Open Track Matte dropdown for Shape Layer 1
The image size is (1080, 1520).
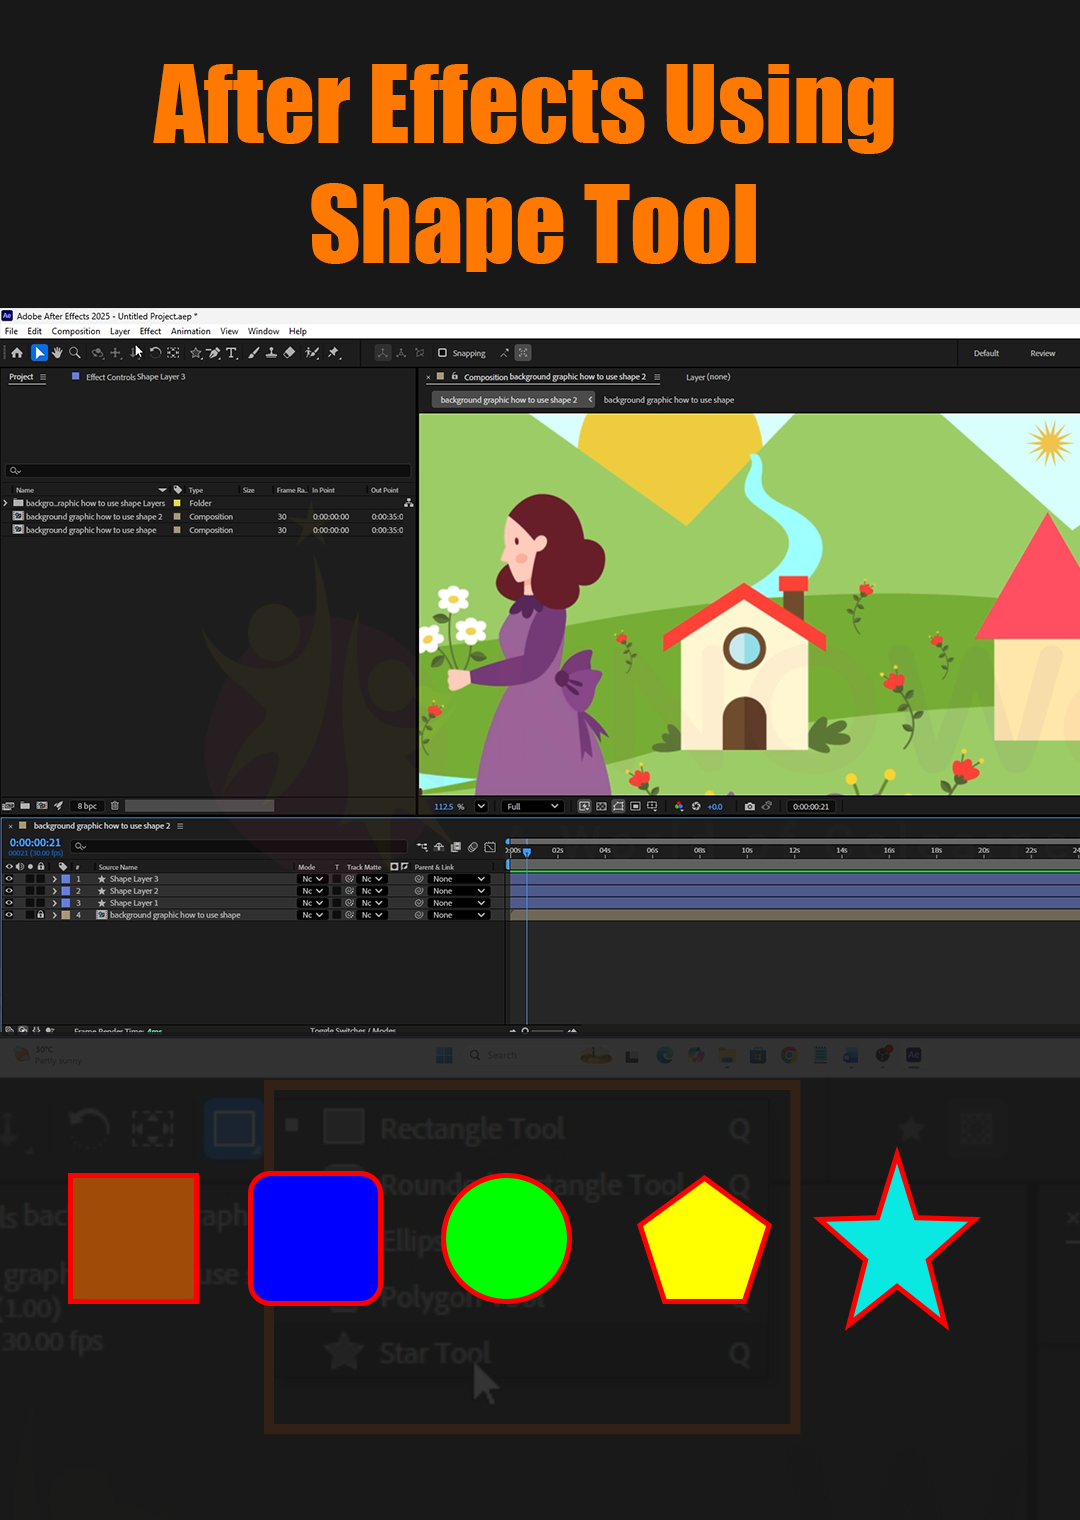(x=372, y=903)
